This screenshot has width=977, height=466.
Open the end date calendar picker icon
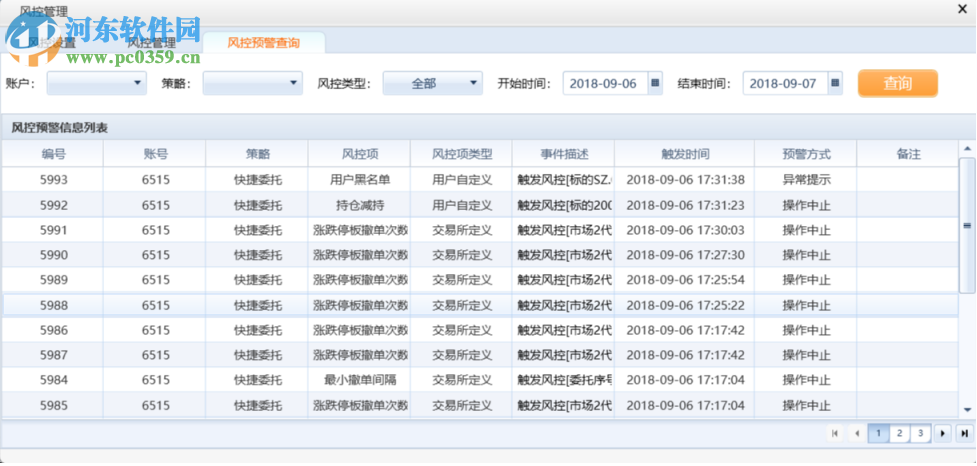pos(835,83)
